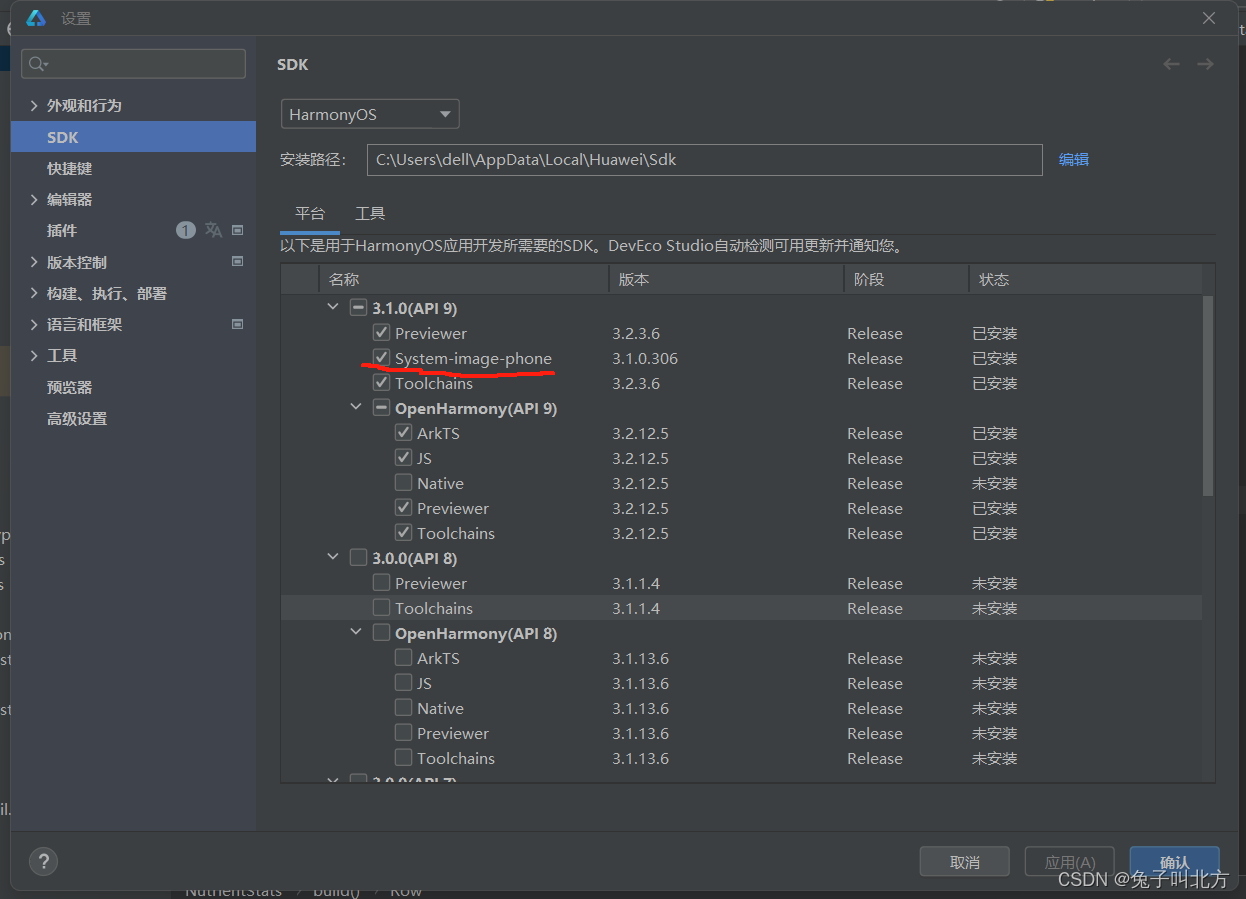This screenshot has width=1246, height=899.
Task: Click the navigate back arrow icon
Action: [1171, 64]
